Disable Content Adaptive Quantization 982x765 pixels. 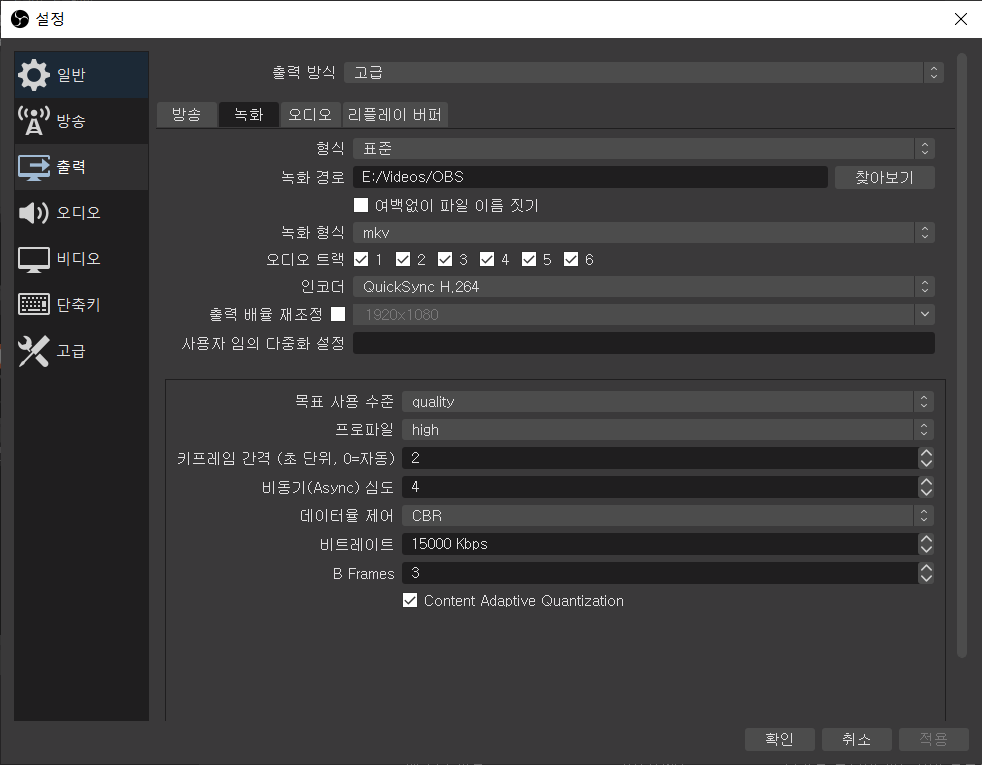(x=410, y=601)
